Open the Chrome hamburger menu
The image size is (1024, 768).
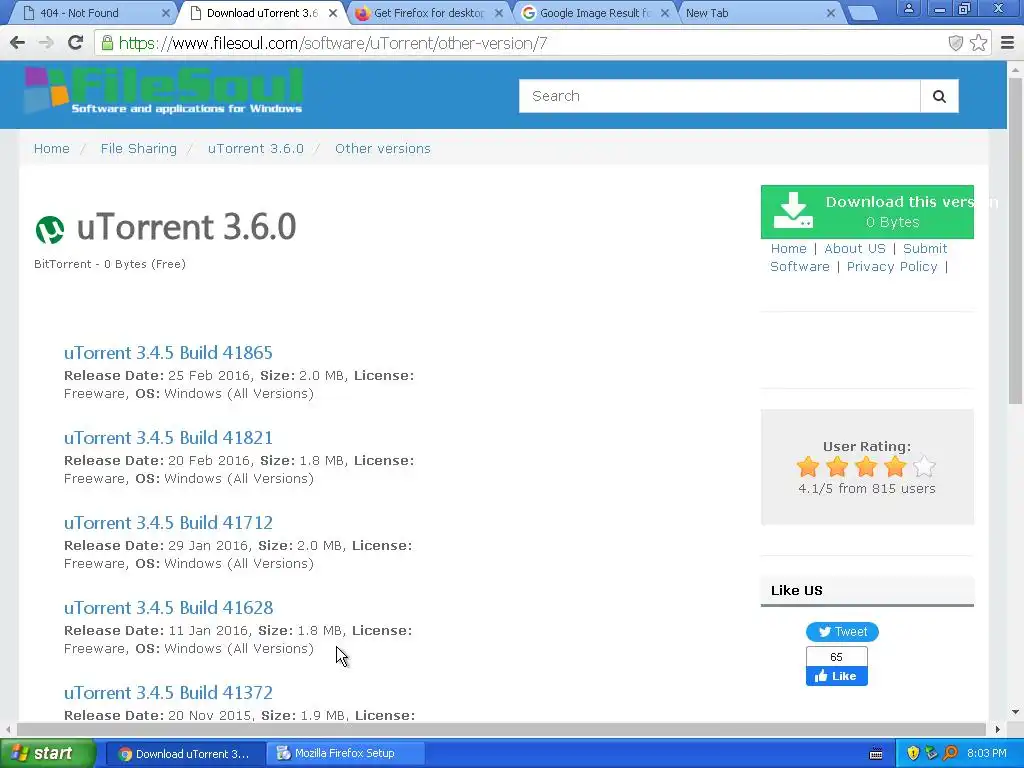point(1007,43)
